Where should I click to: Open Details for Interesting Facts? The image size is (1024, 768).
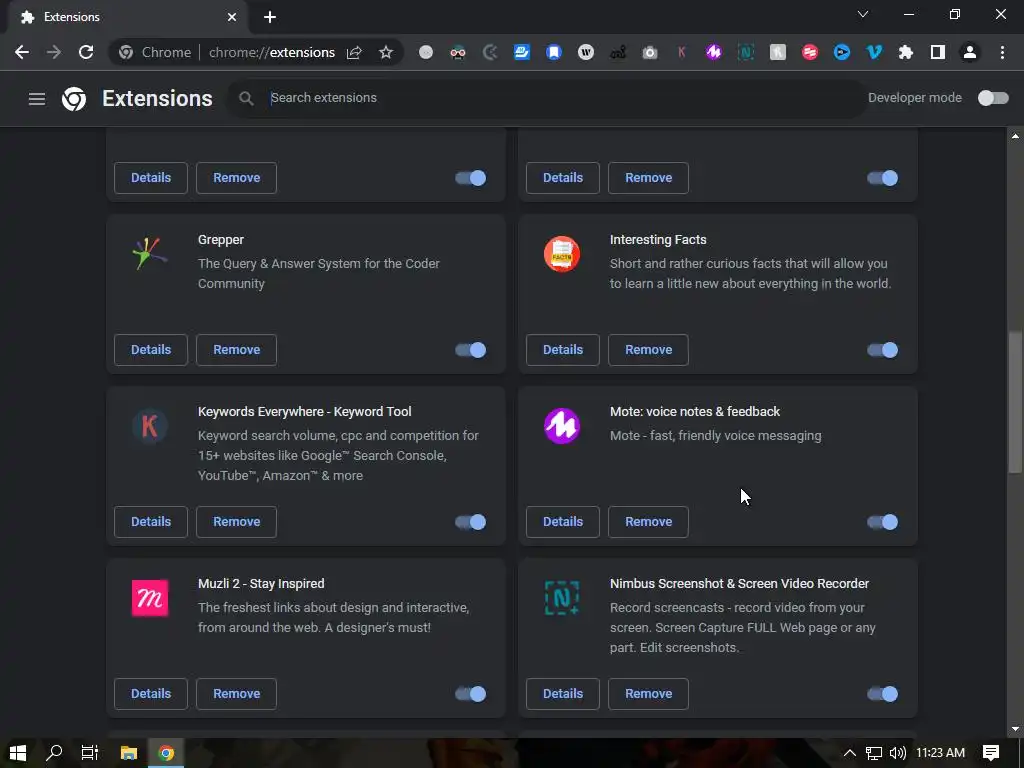(563, 350)
